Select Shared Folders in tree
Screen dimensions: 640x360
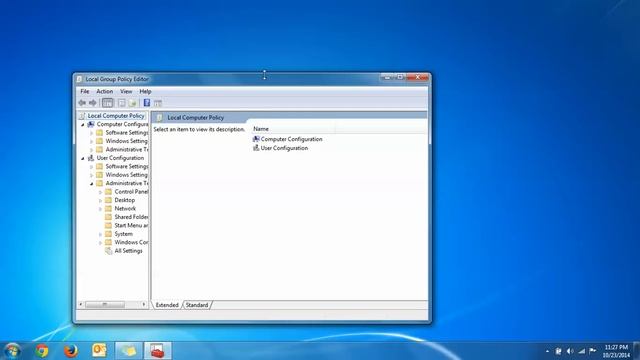[131, 217]
